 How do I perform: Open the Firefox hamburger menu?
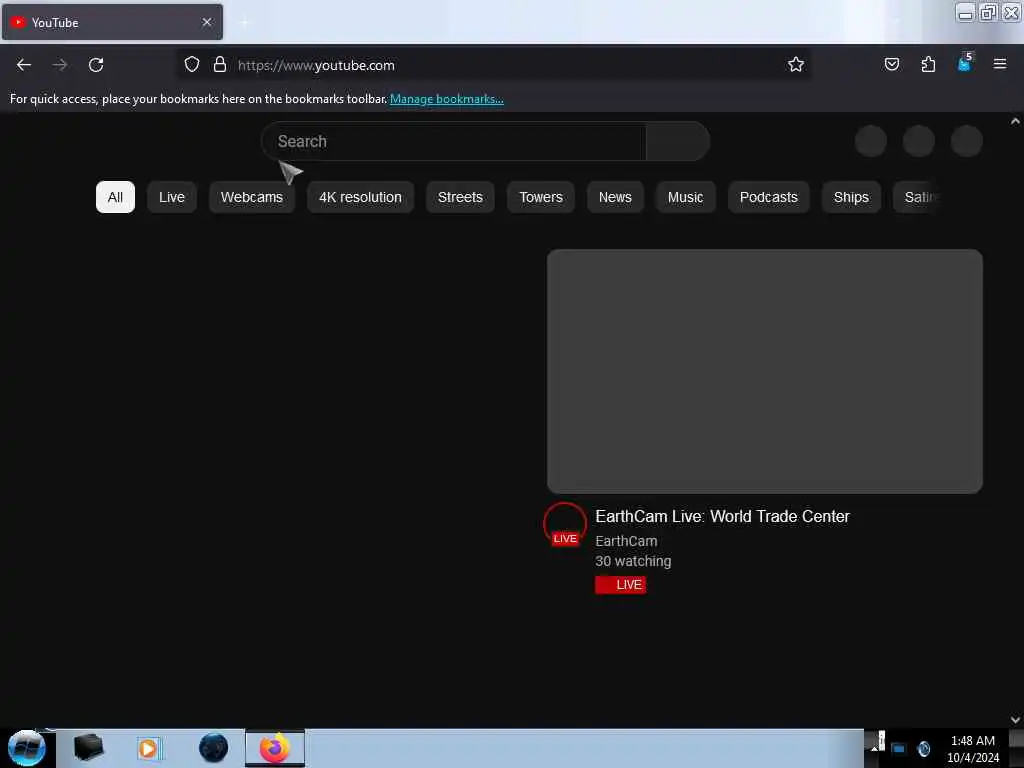(x=1000, y=64)
